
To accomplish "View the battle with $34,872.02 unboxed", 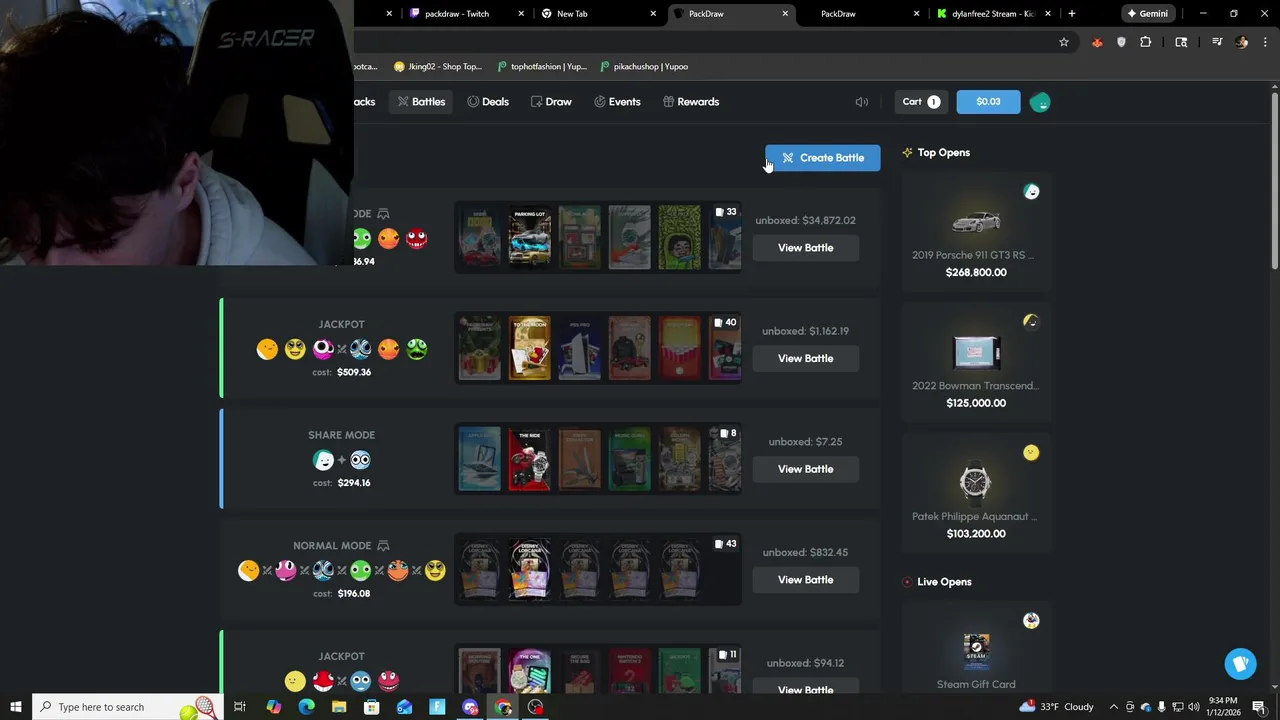I will (805, 248).
